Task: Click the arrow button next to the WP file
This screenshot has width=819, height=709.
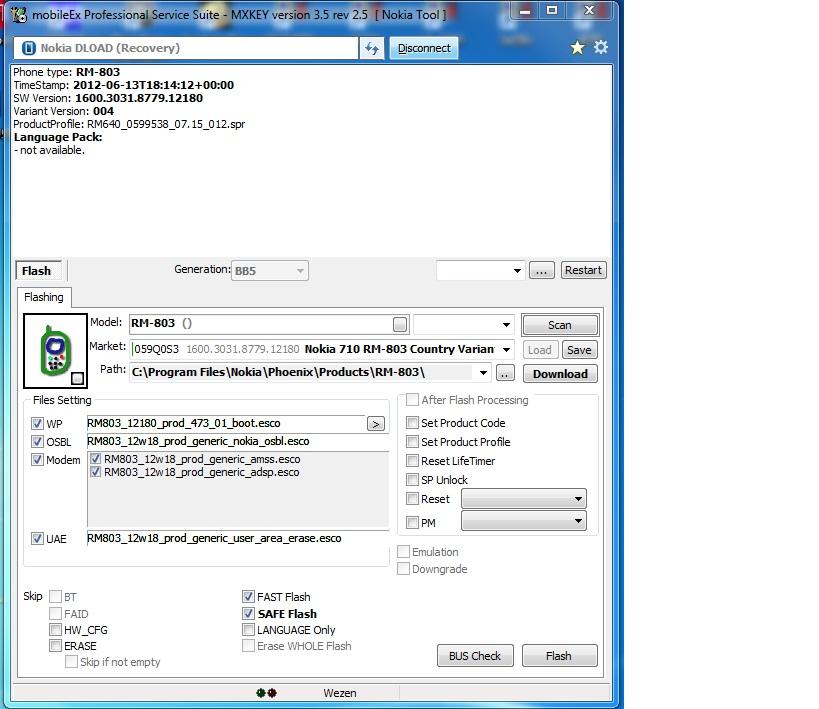Action: coord(376,424)
